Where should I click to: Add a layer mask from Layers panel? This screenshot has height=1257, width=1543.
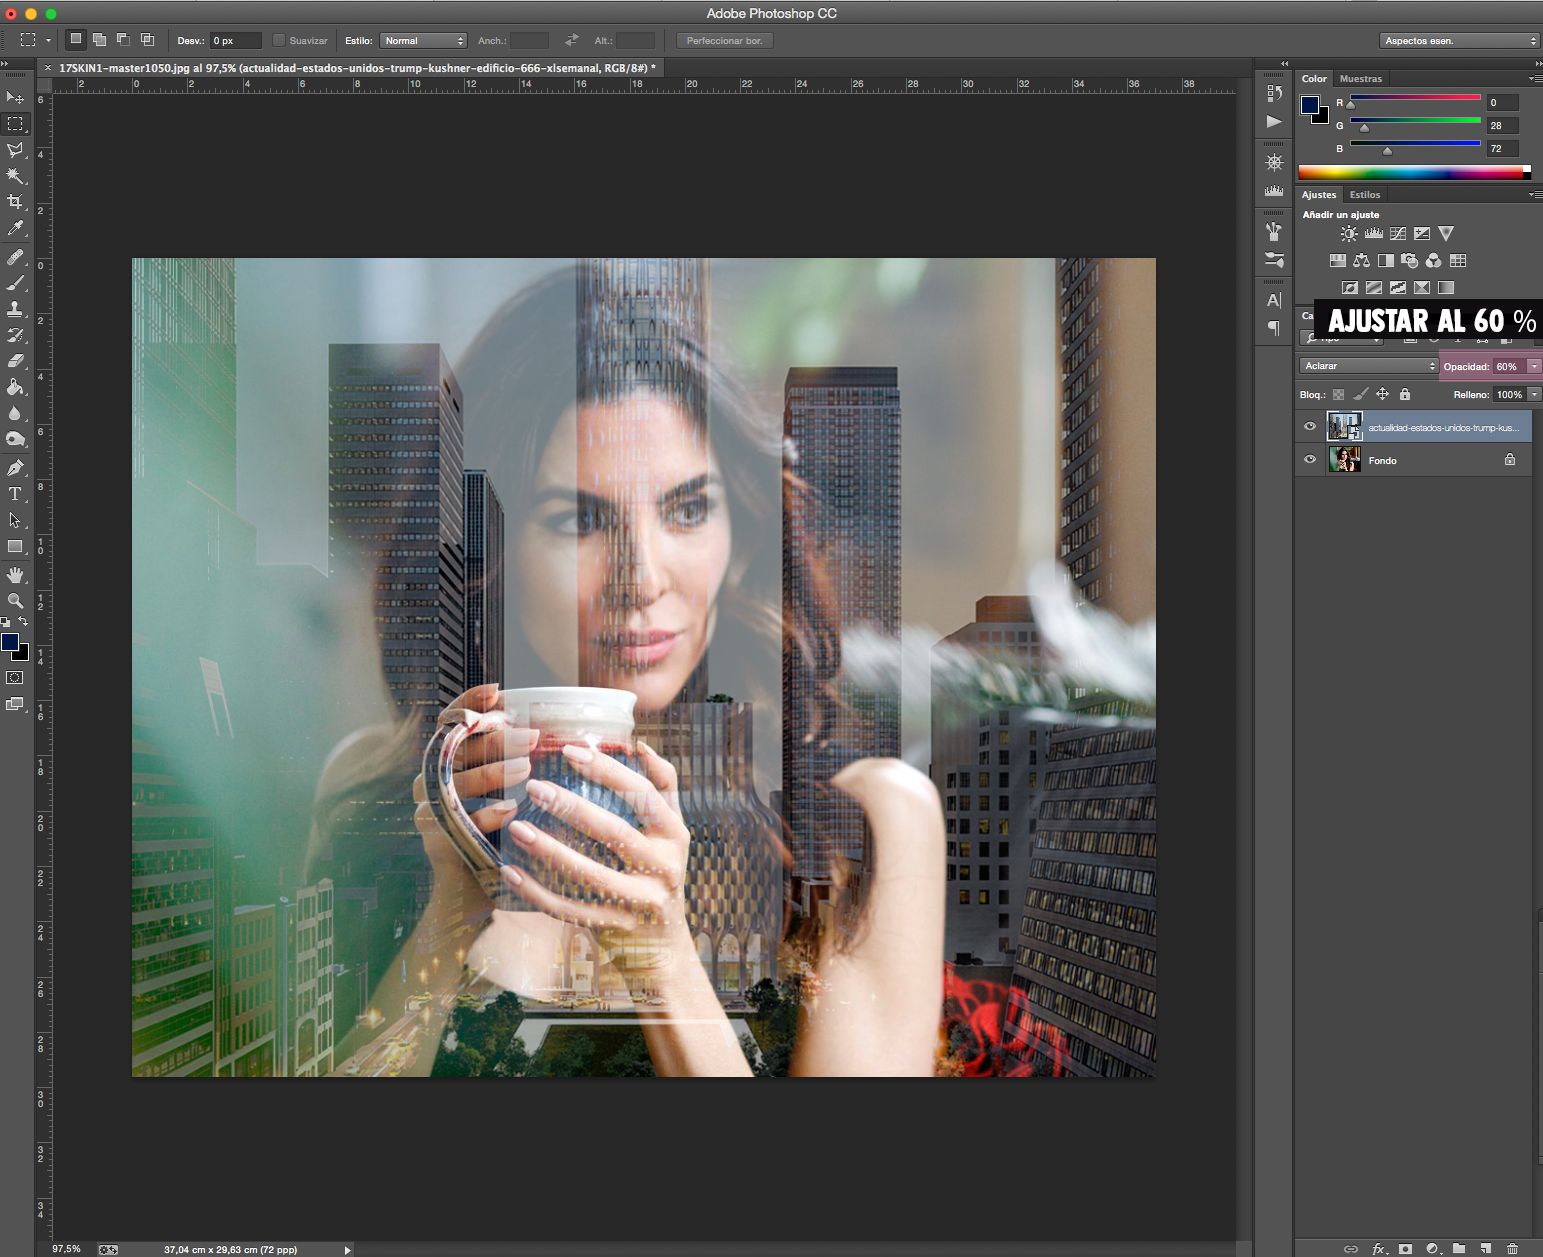click(x=1406, y=1248)
